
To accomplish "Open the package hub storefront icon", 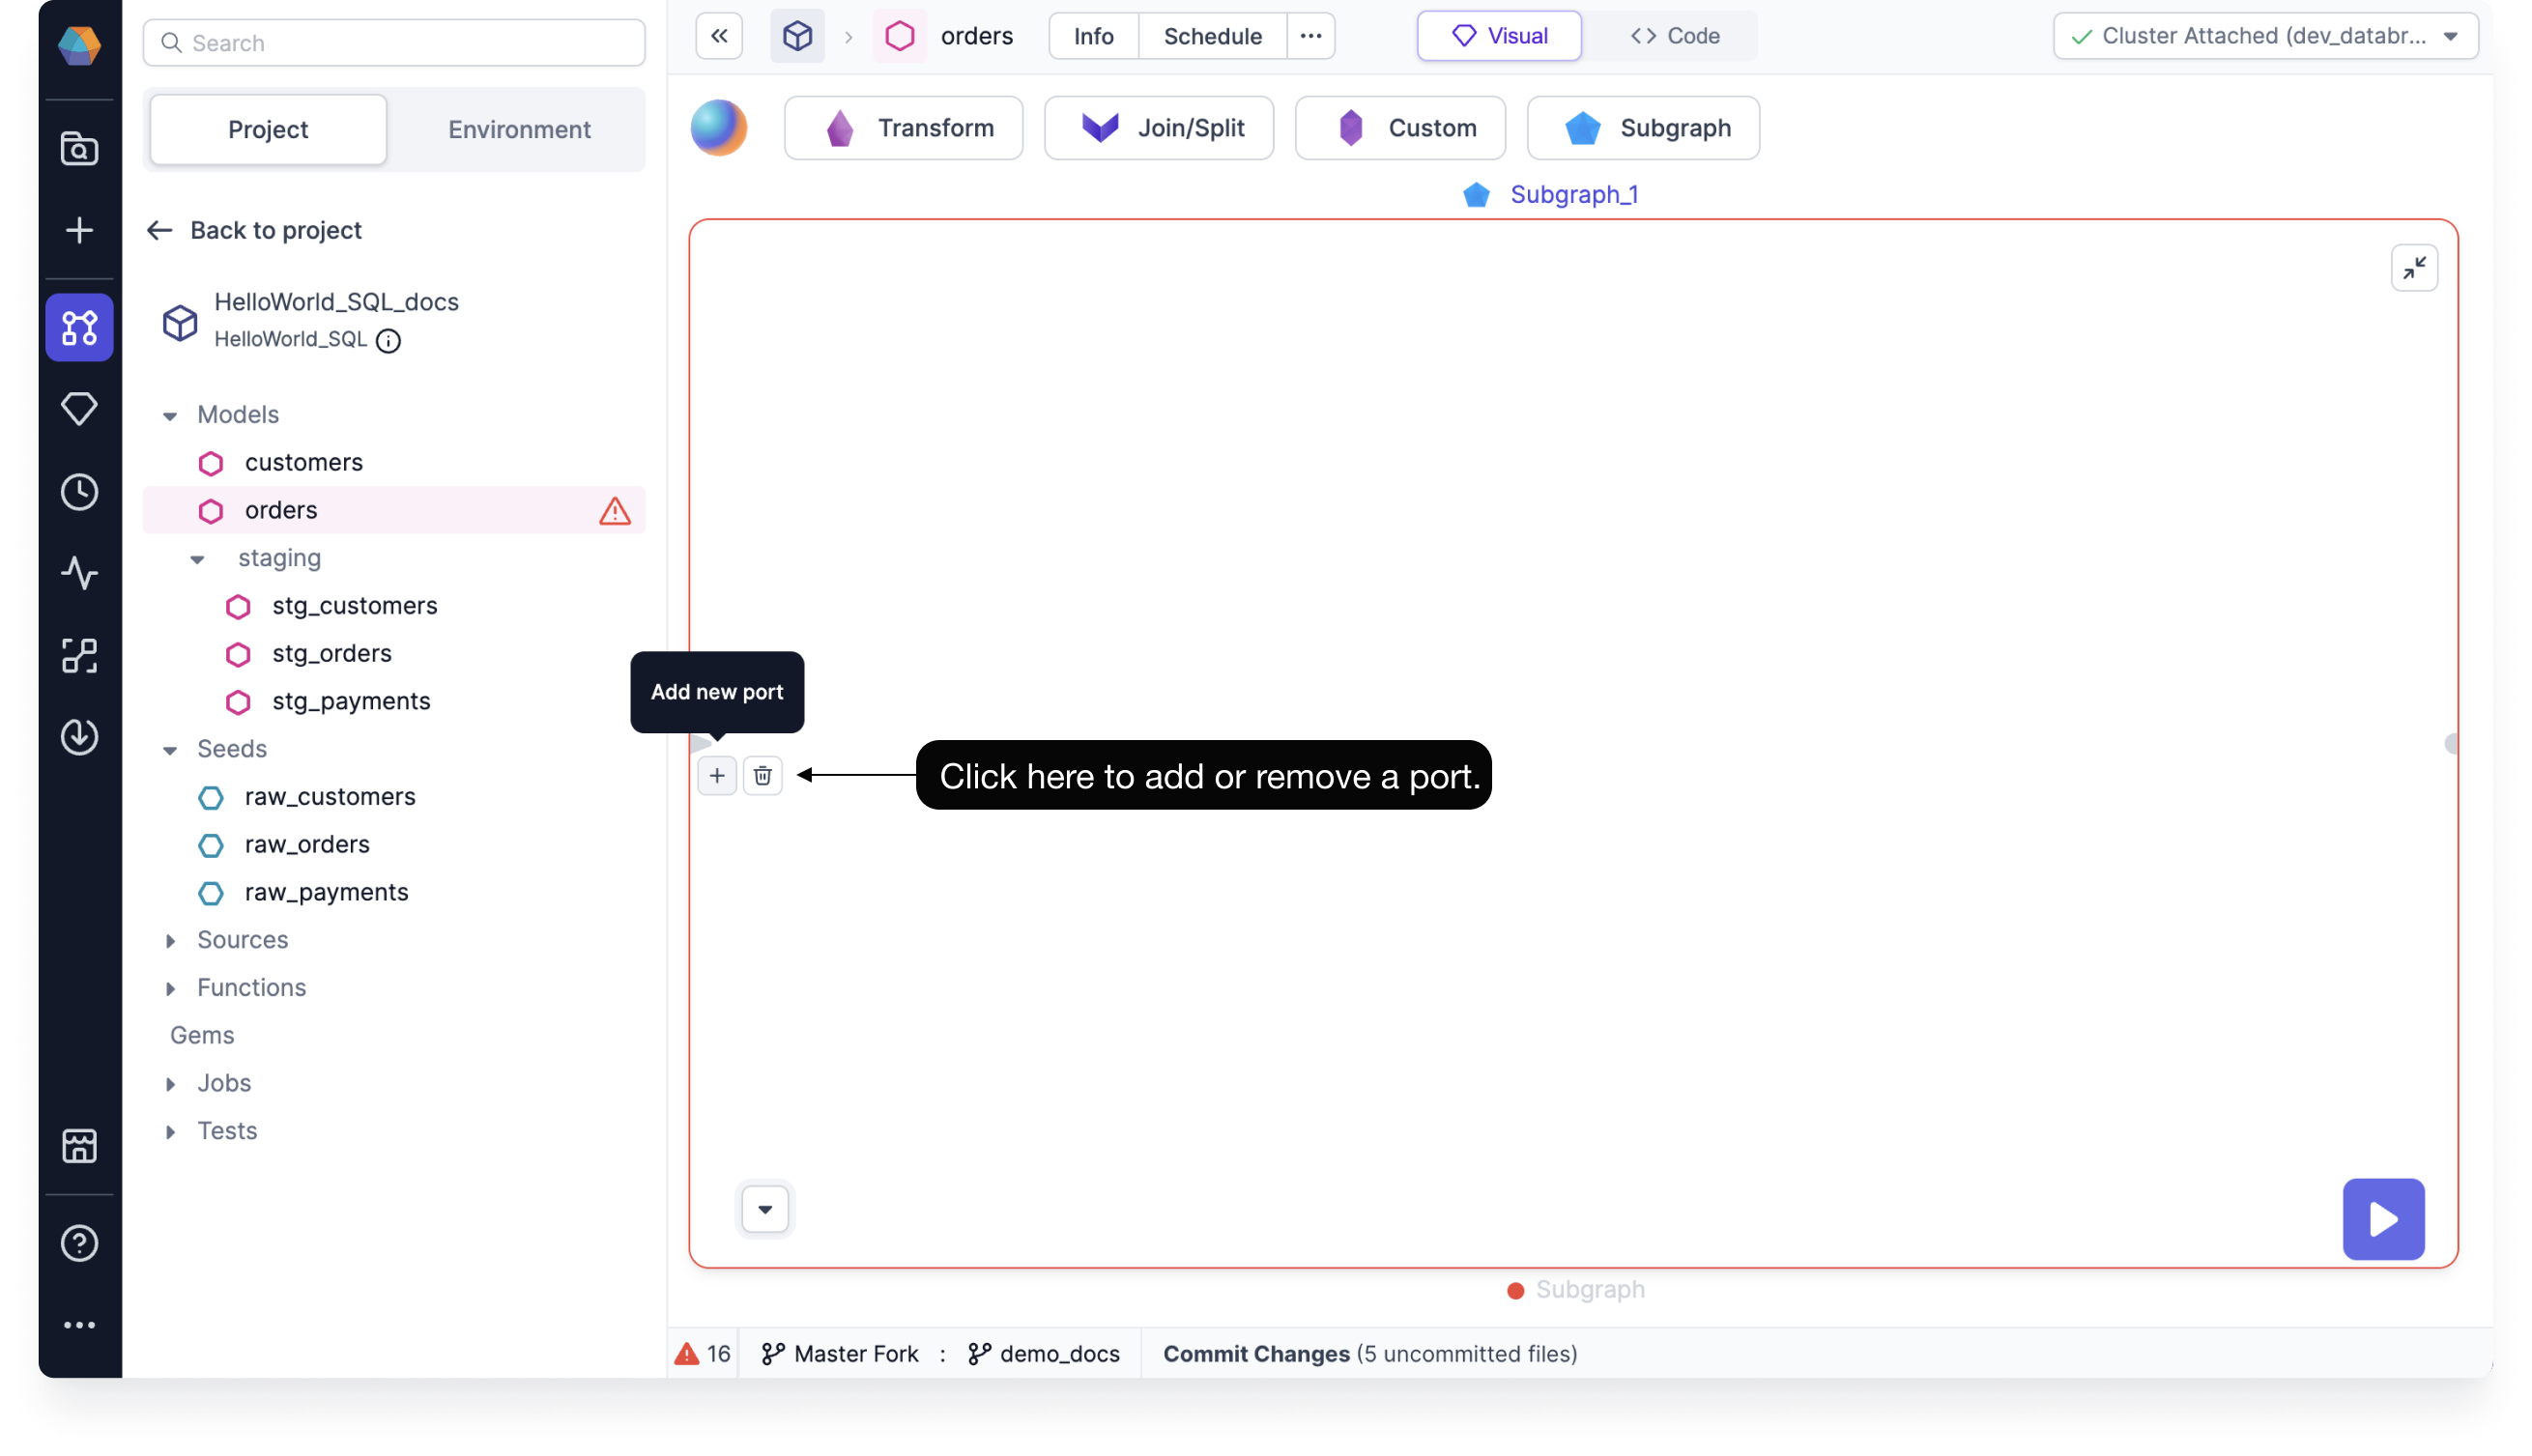I will 79,1146.
